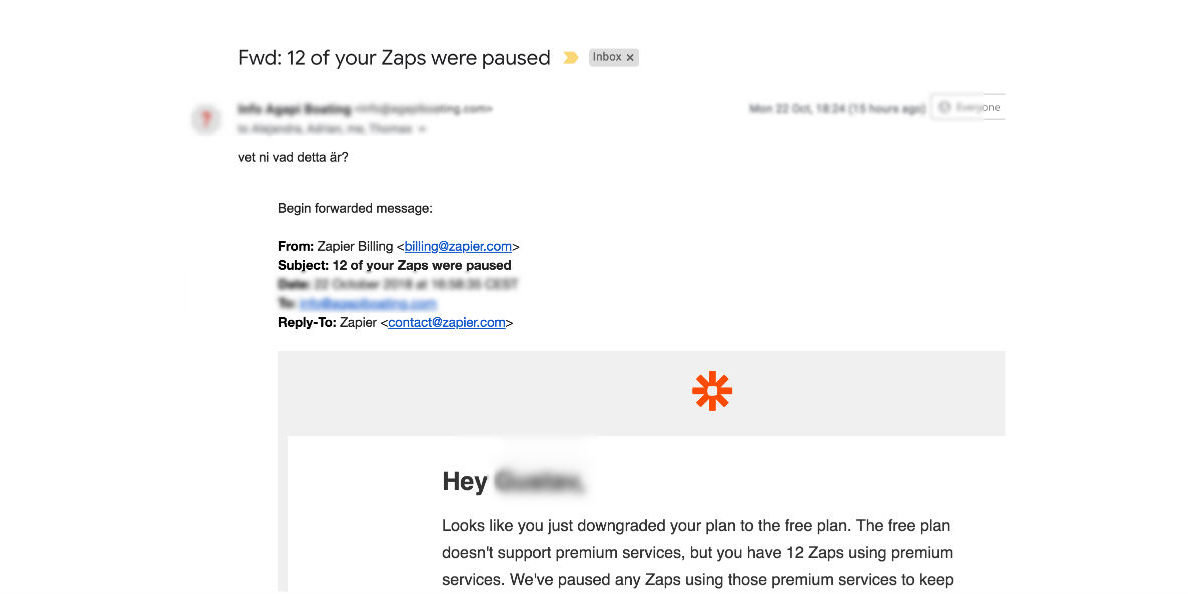Image resolution: width=1188 pixels, height=594 pixels.
Task: Click the Inbox label tag
Action: [607, 58]
